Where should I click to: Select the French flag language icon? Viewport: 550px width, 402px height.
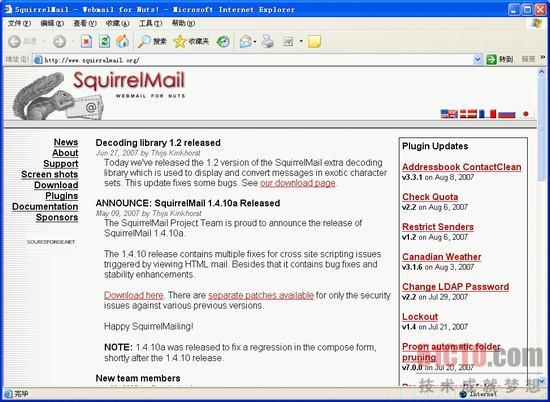[487, 114]
